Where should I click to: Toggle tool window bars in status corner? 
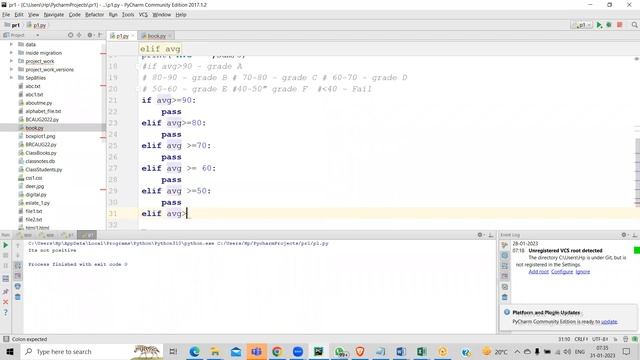click(x=6, y=339)
